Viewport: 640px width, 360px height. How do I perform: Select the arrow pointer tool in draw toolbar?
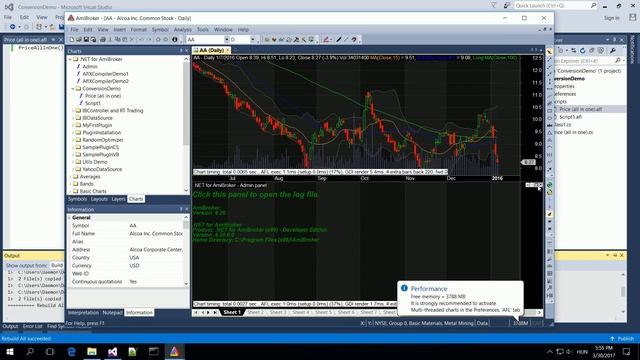549,52
